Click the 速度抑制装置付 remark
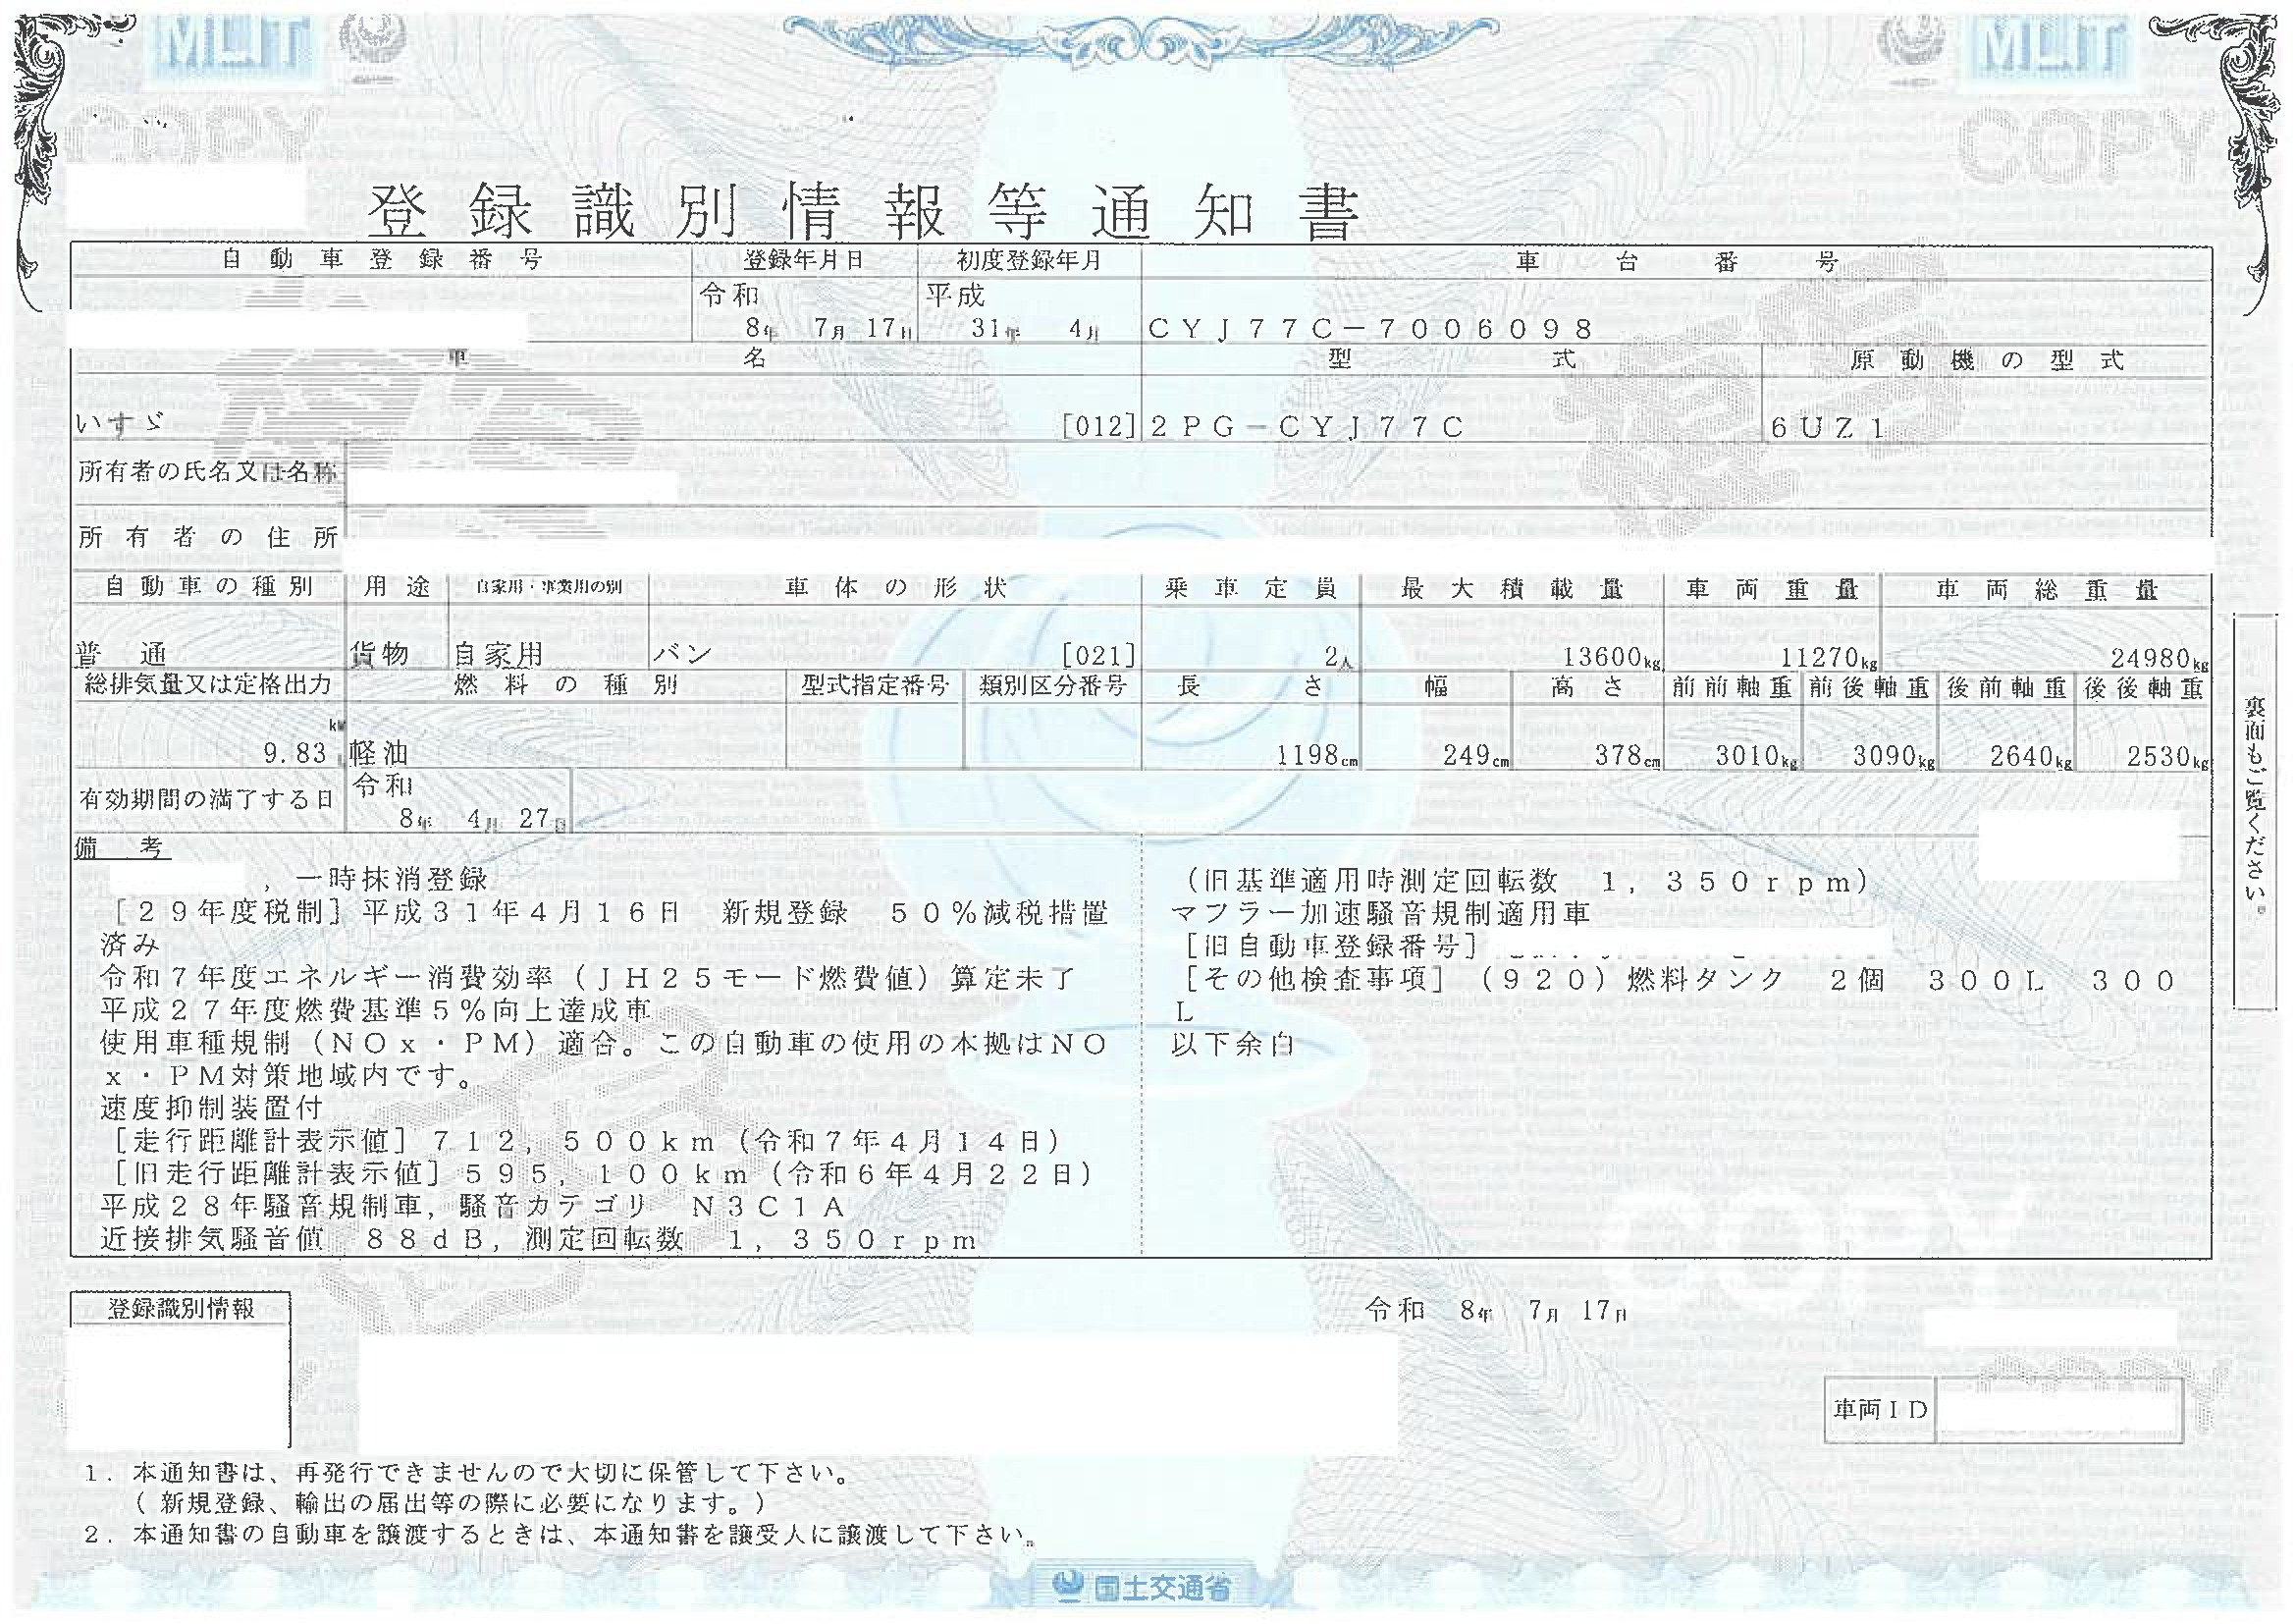The height and width of the screenshot is (1624, 2296). point(211,1108)
